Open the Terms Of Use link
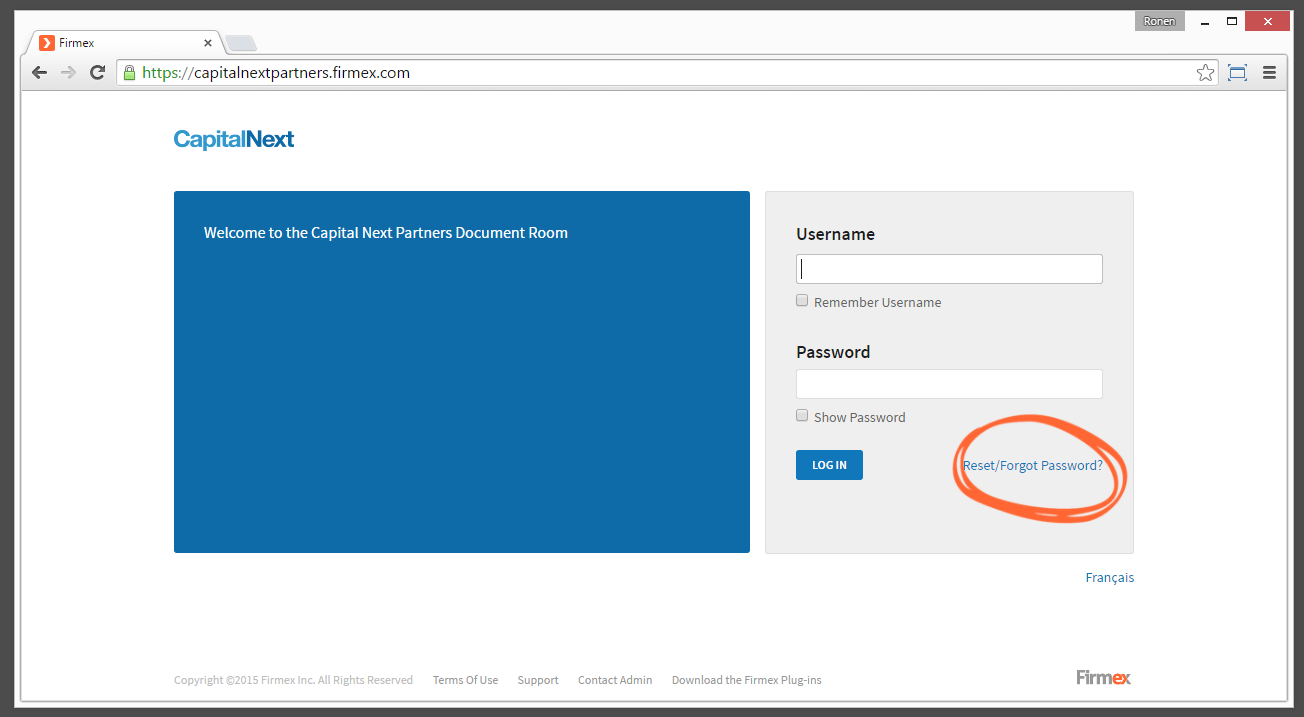1304x717 pixels. (465, 680)
